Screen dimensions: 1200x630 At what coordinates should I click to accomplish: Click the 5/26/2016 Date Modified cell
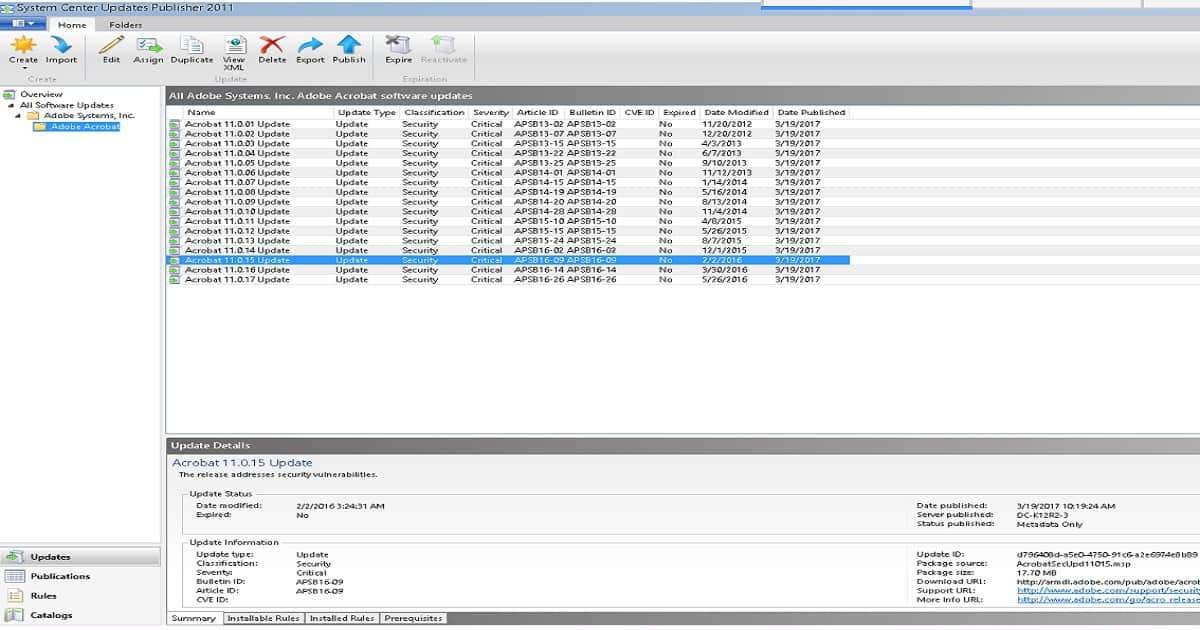726,280
